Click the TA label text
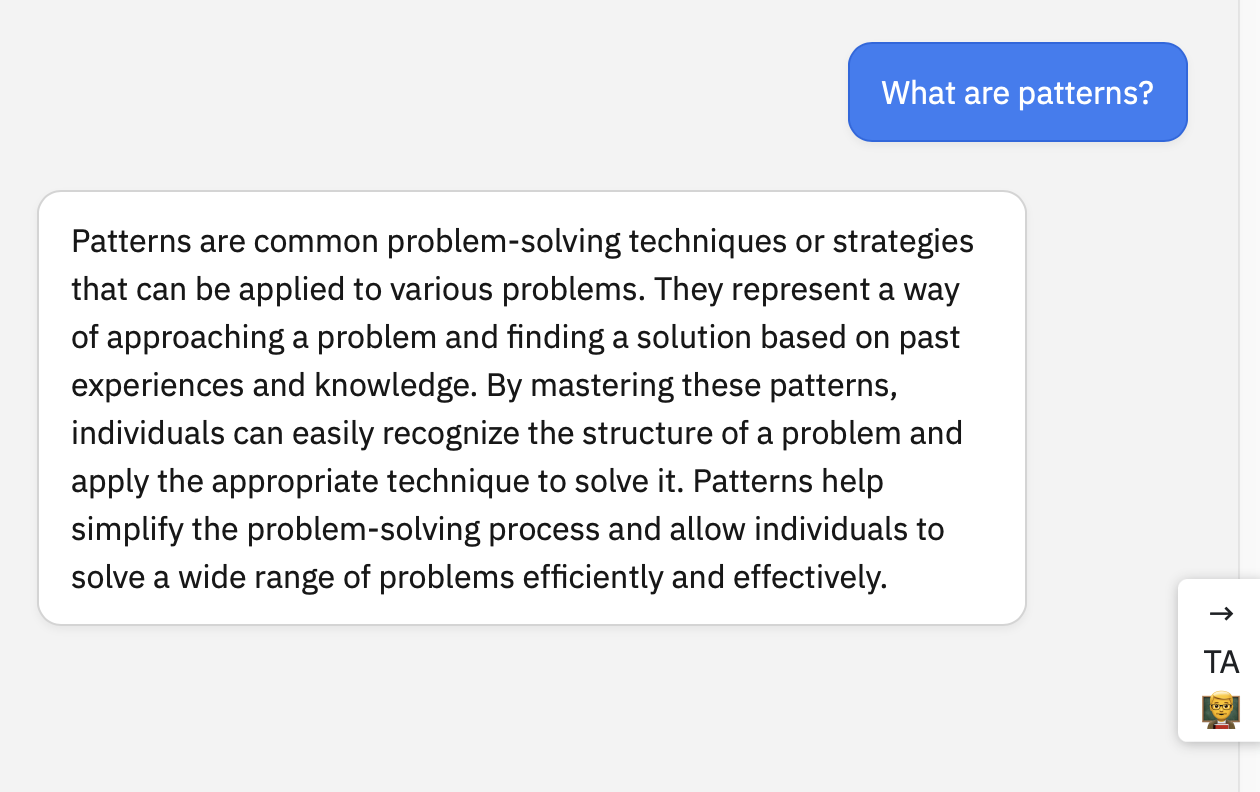This screenshot has width=1260, height=792. (1221, 662)
